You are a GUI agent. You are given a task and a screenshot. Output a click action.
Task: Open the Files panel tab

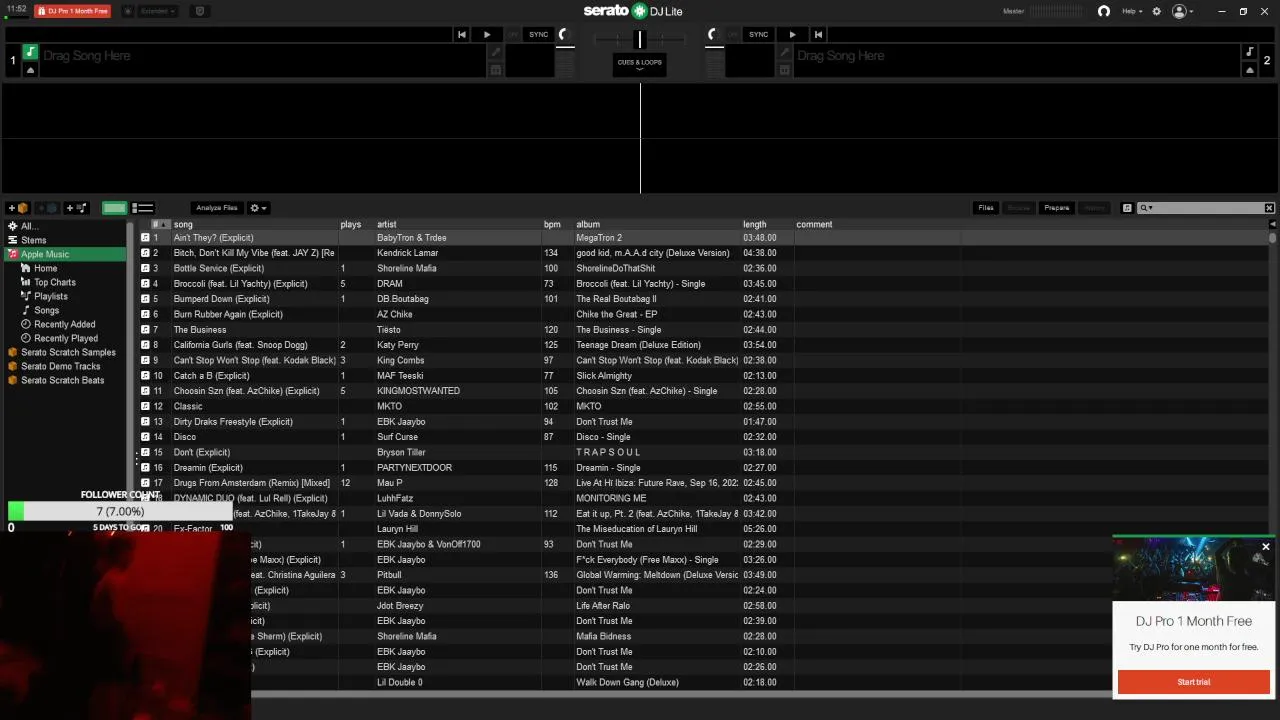[x=986, y=208]
